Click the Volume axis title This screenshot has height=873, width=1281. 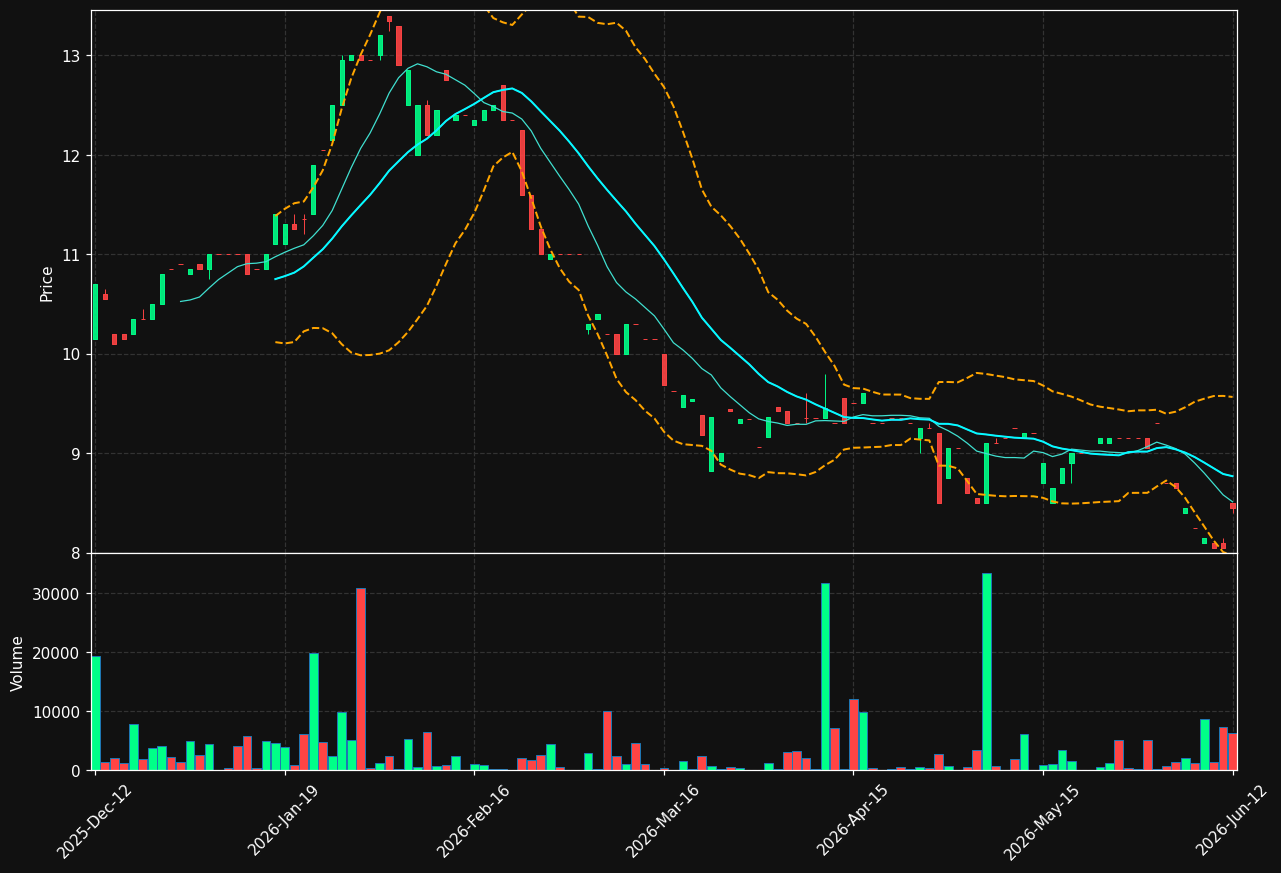tap(18, 663)
